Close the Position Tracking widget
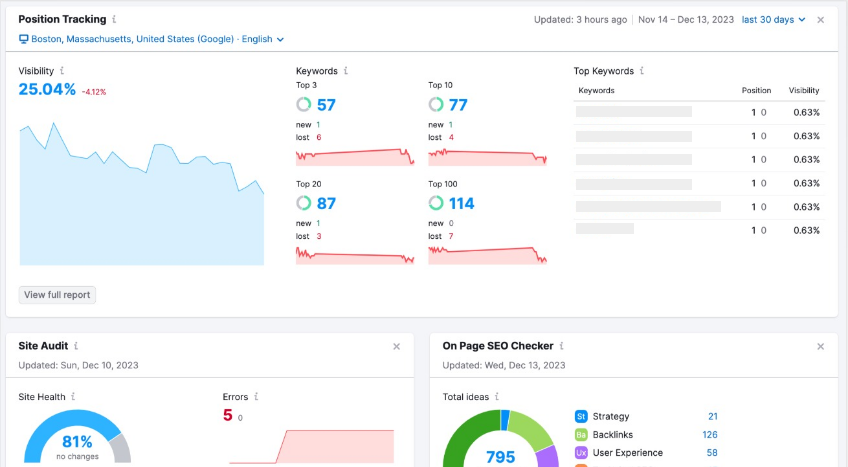848x467 pixels. pyautogui.click(x=820, y=20)
